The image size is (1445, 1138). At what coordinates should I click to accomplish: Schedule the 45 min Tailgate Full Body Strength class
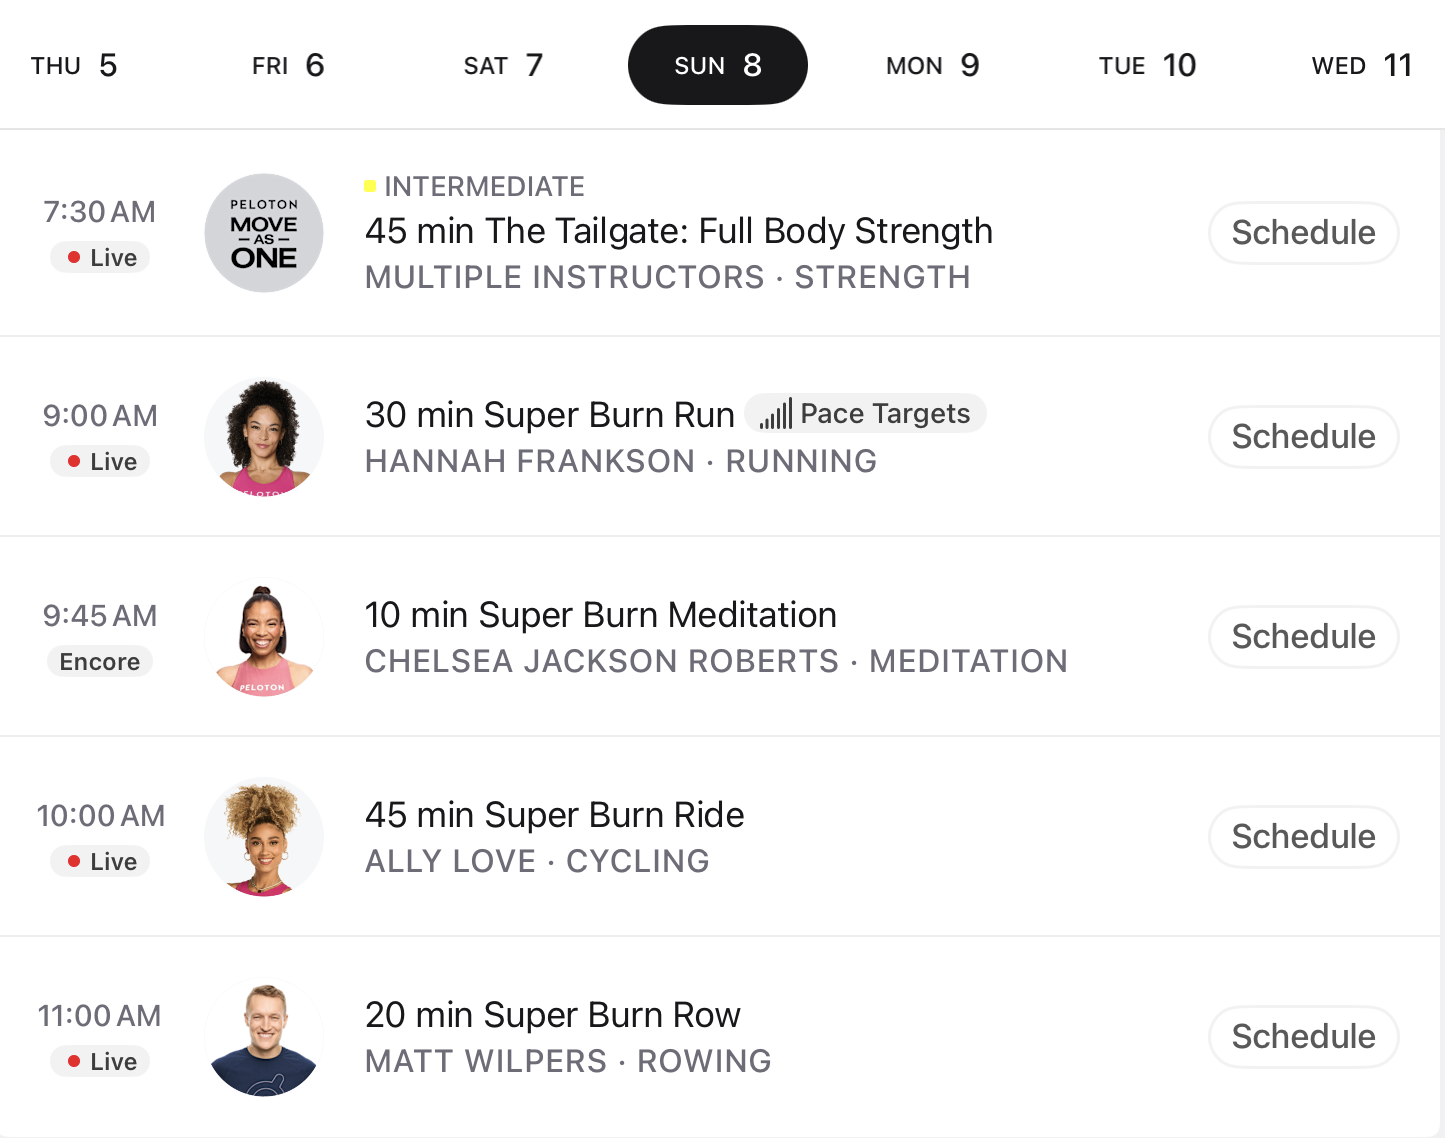tap(1303, 232)
